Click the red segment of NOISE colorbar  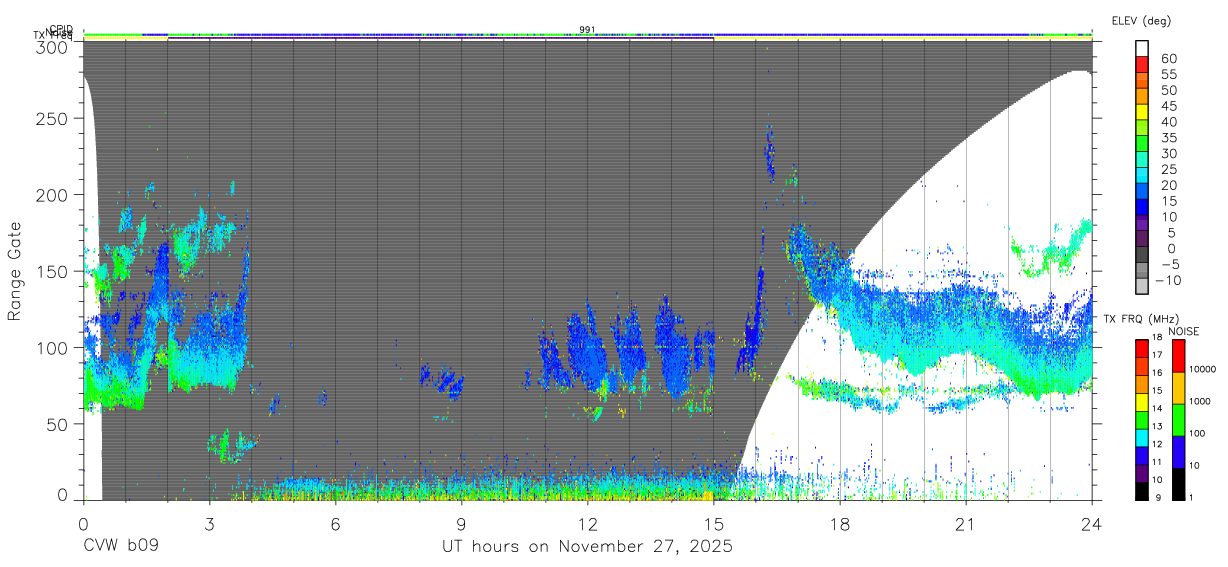pyautogui.click(x=1178, y=355)
